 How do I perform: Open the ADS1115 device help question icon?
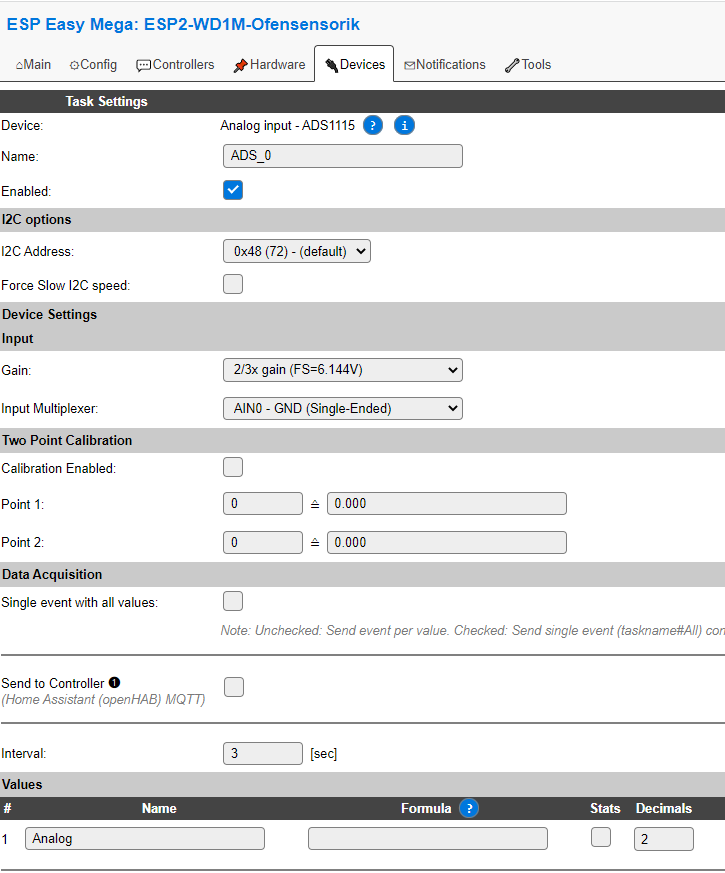(x=373, y=125)
